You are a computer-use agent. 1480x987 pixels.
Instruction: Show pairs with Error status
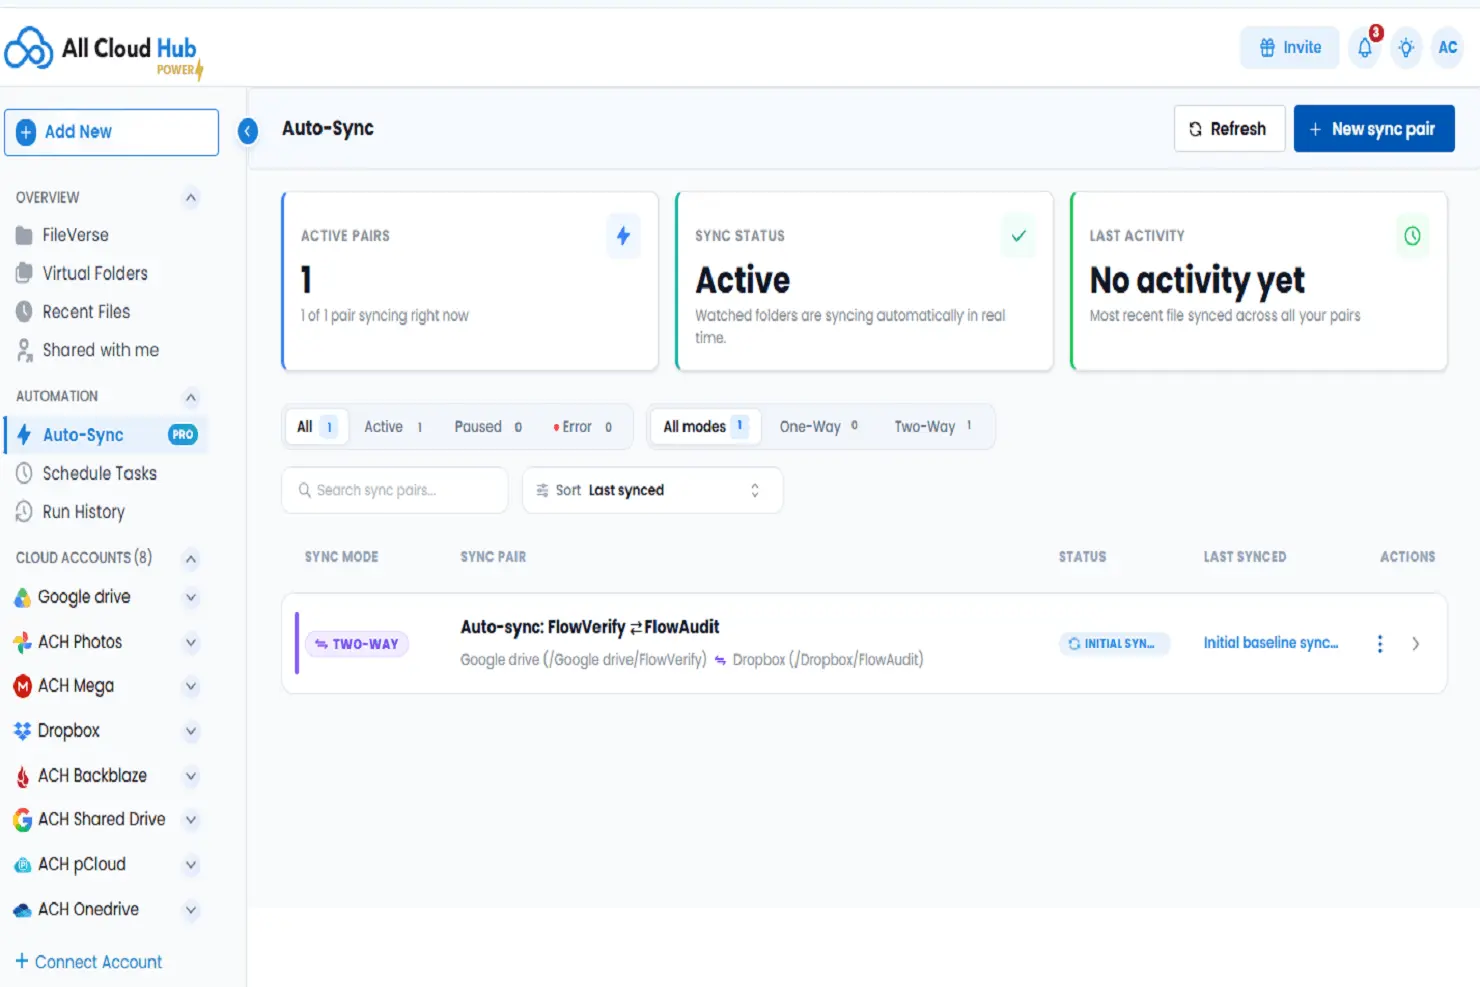point(583,427)
